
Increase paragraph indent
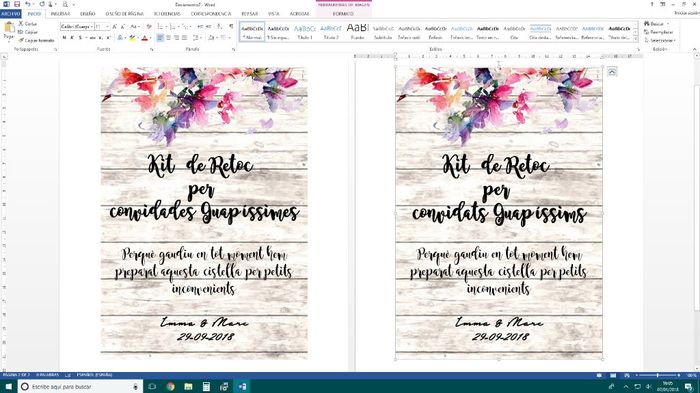coord(208,27)
